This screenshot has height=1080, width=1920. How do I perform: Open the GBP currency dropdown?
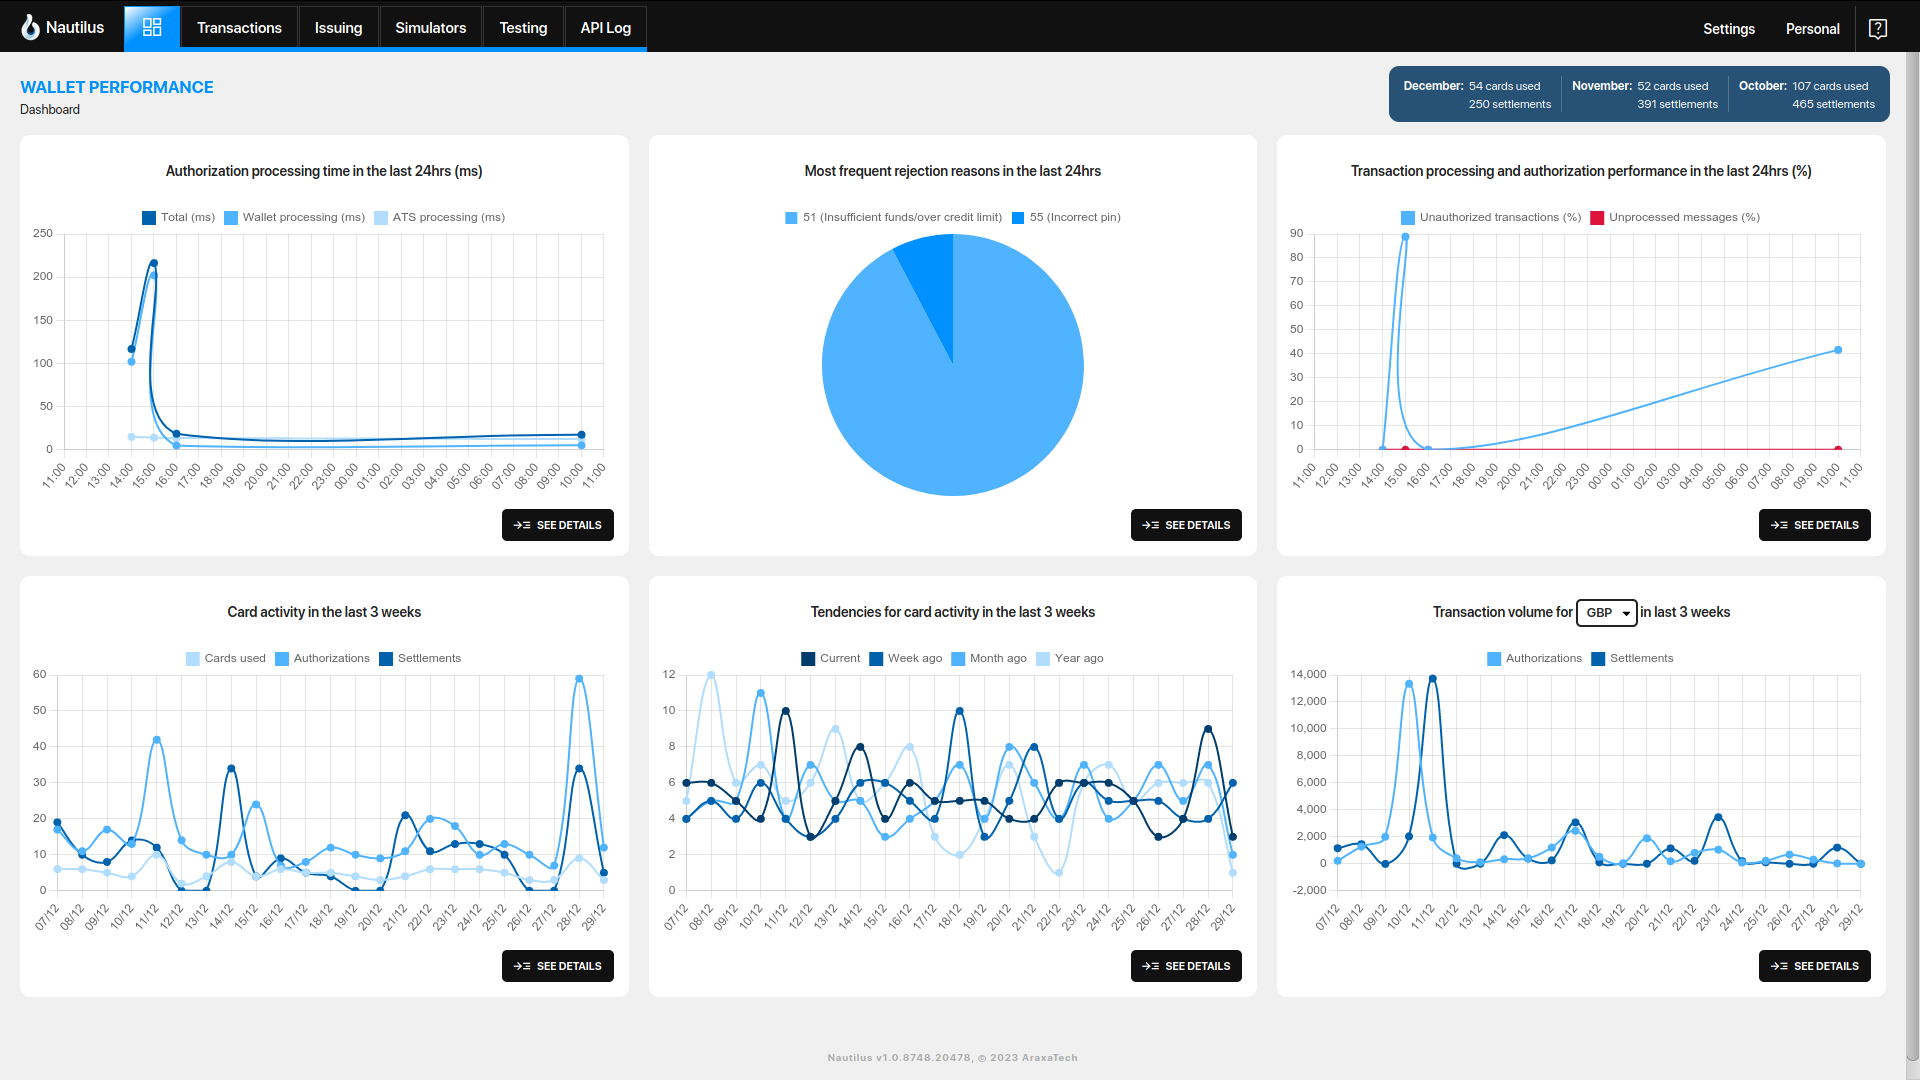coord(1607,613)
